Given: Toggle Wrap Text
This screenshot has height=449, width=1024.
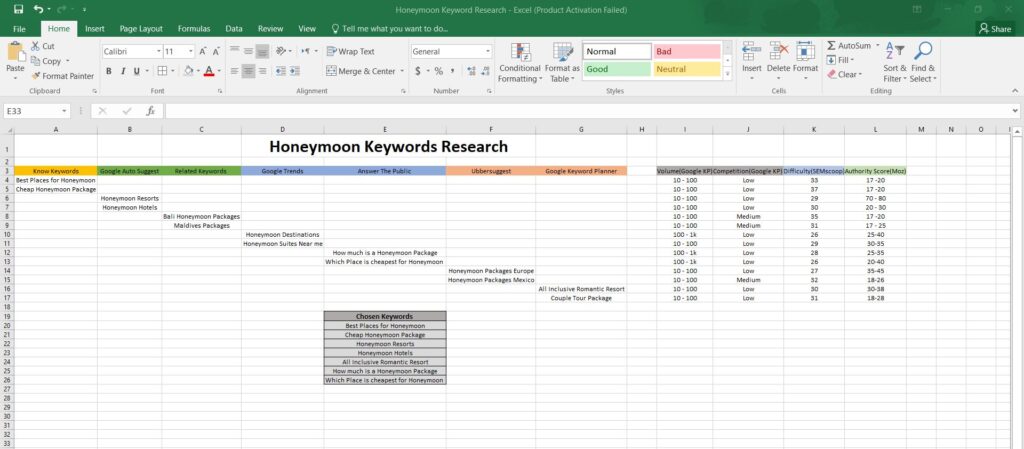Looking at the screenshot, I should tap(351, 52).
